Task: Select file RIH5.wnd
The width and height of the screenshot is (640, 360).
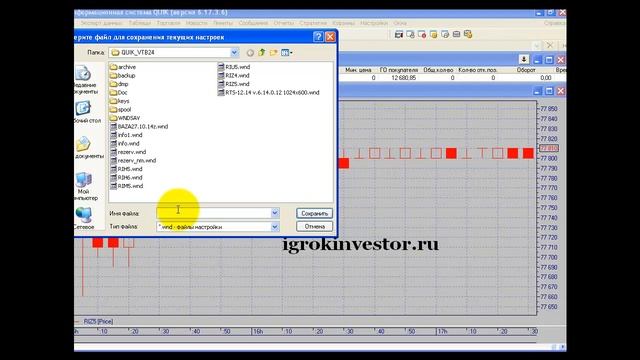Action: 126,169
